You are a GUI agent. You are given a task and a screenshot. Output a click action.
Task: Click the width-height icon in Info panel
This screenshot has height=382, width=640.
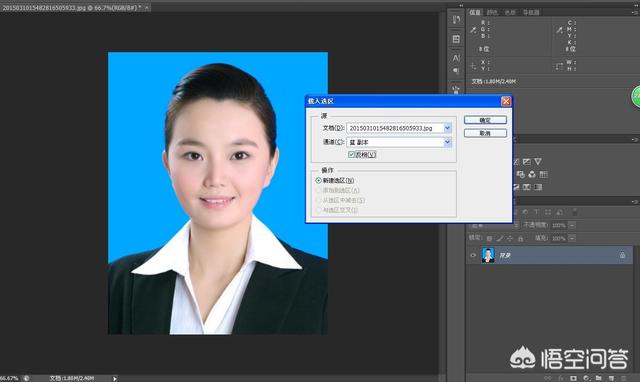click(x=559, y=66)
